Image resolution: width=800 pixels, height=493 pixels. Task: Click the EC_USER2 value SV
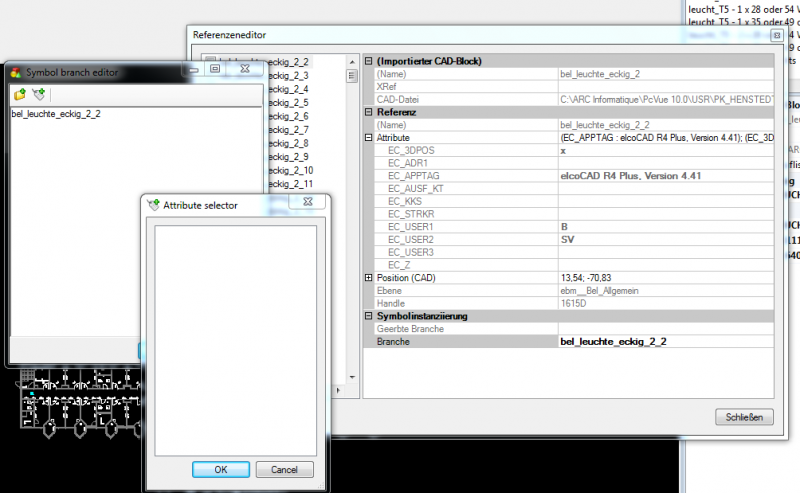[666, 239]
